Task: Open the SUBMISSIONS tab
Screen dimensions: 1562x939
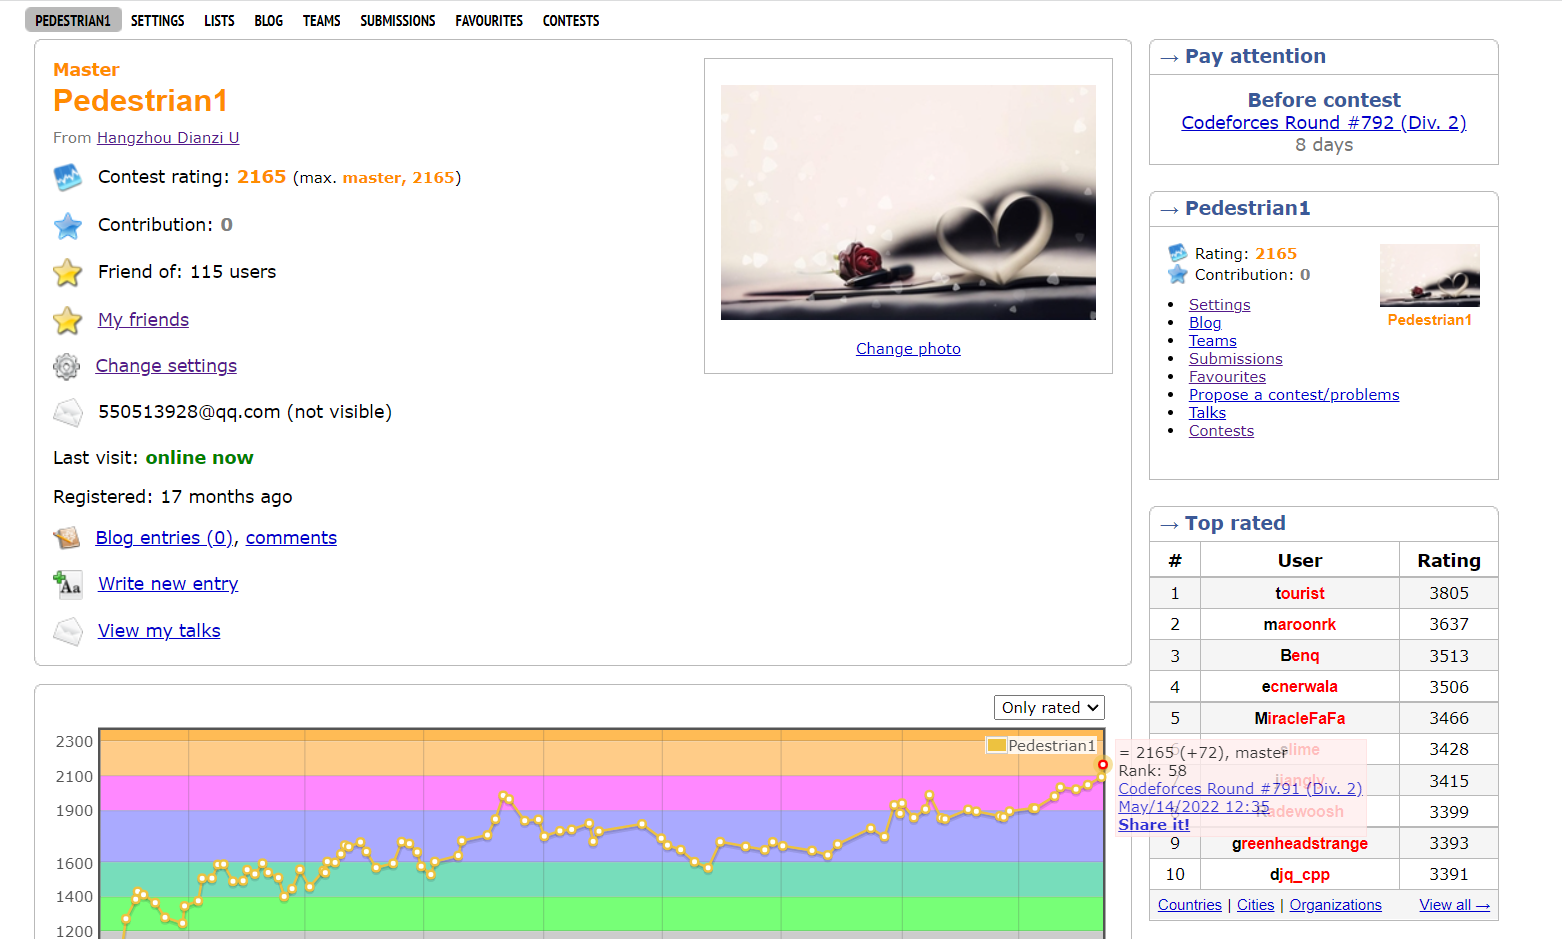Action: 397,21
